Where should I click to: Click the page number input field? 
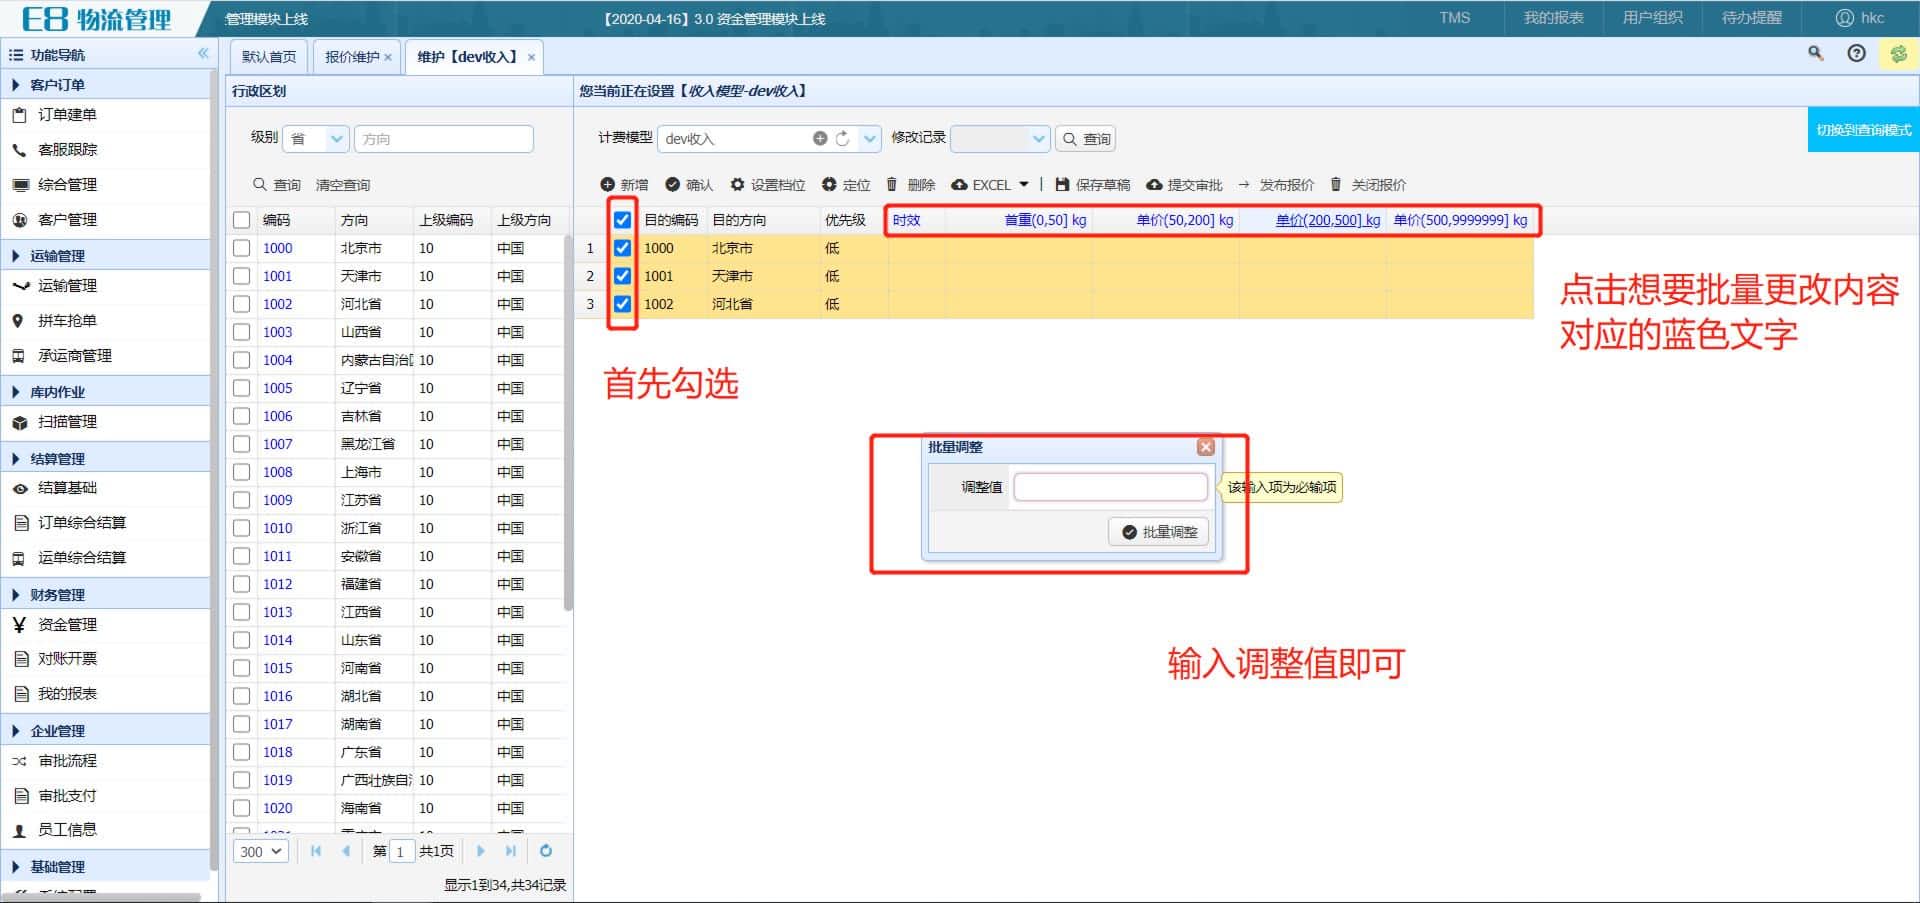[401, 851]
